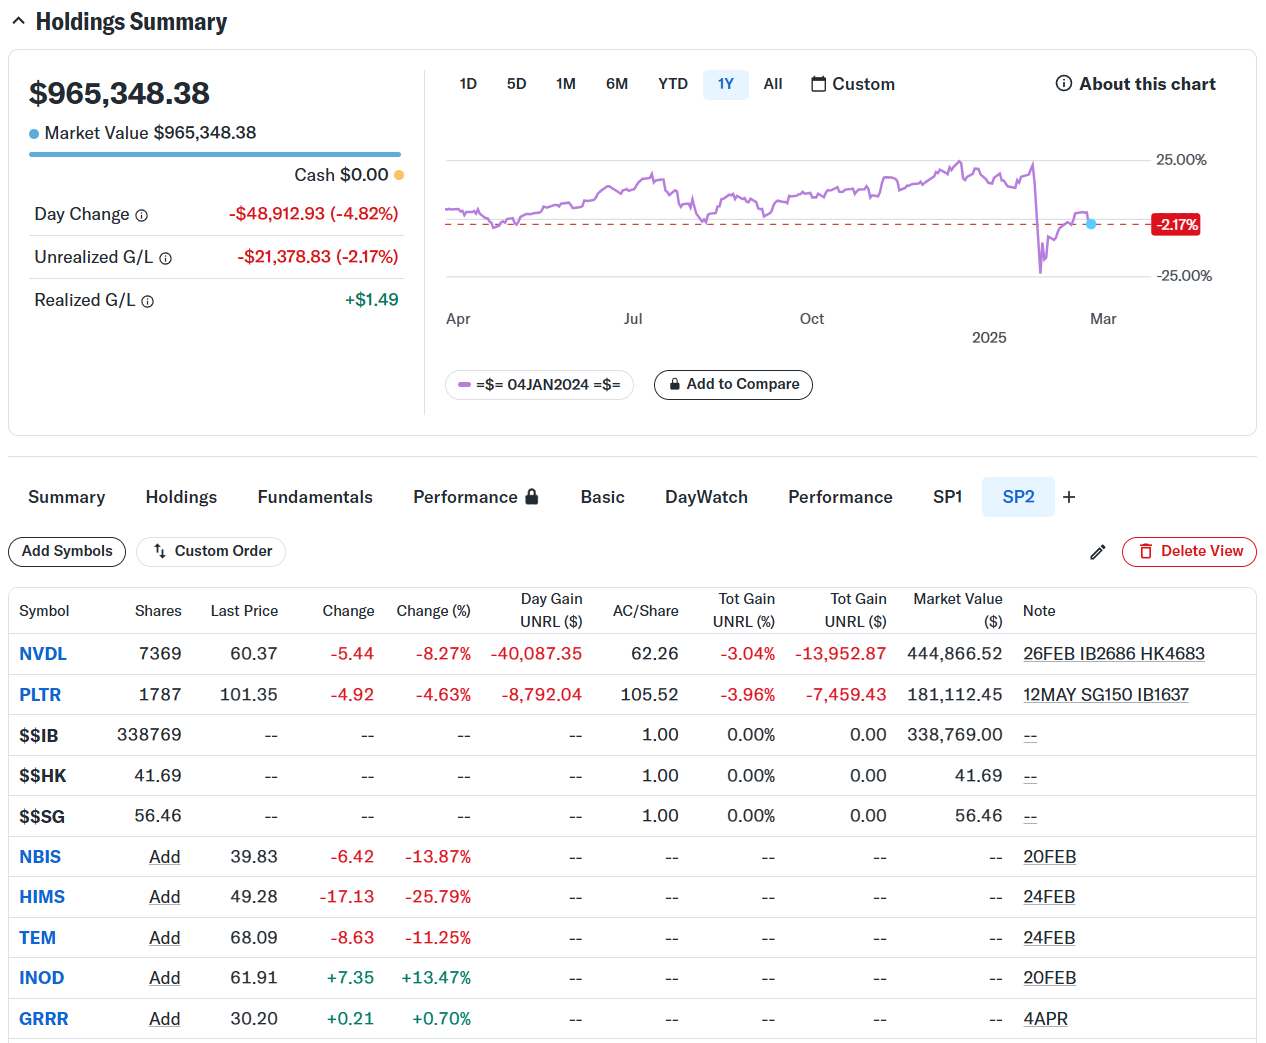Sort by Market Value ($) header
Image resolution: width=1266 pixels, height=1043 pixels.
click(957, 610)
